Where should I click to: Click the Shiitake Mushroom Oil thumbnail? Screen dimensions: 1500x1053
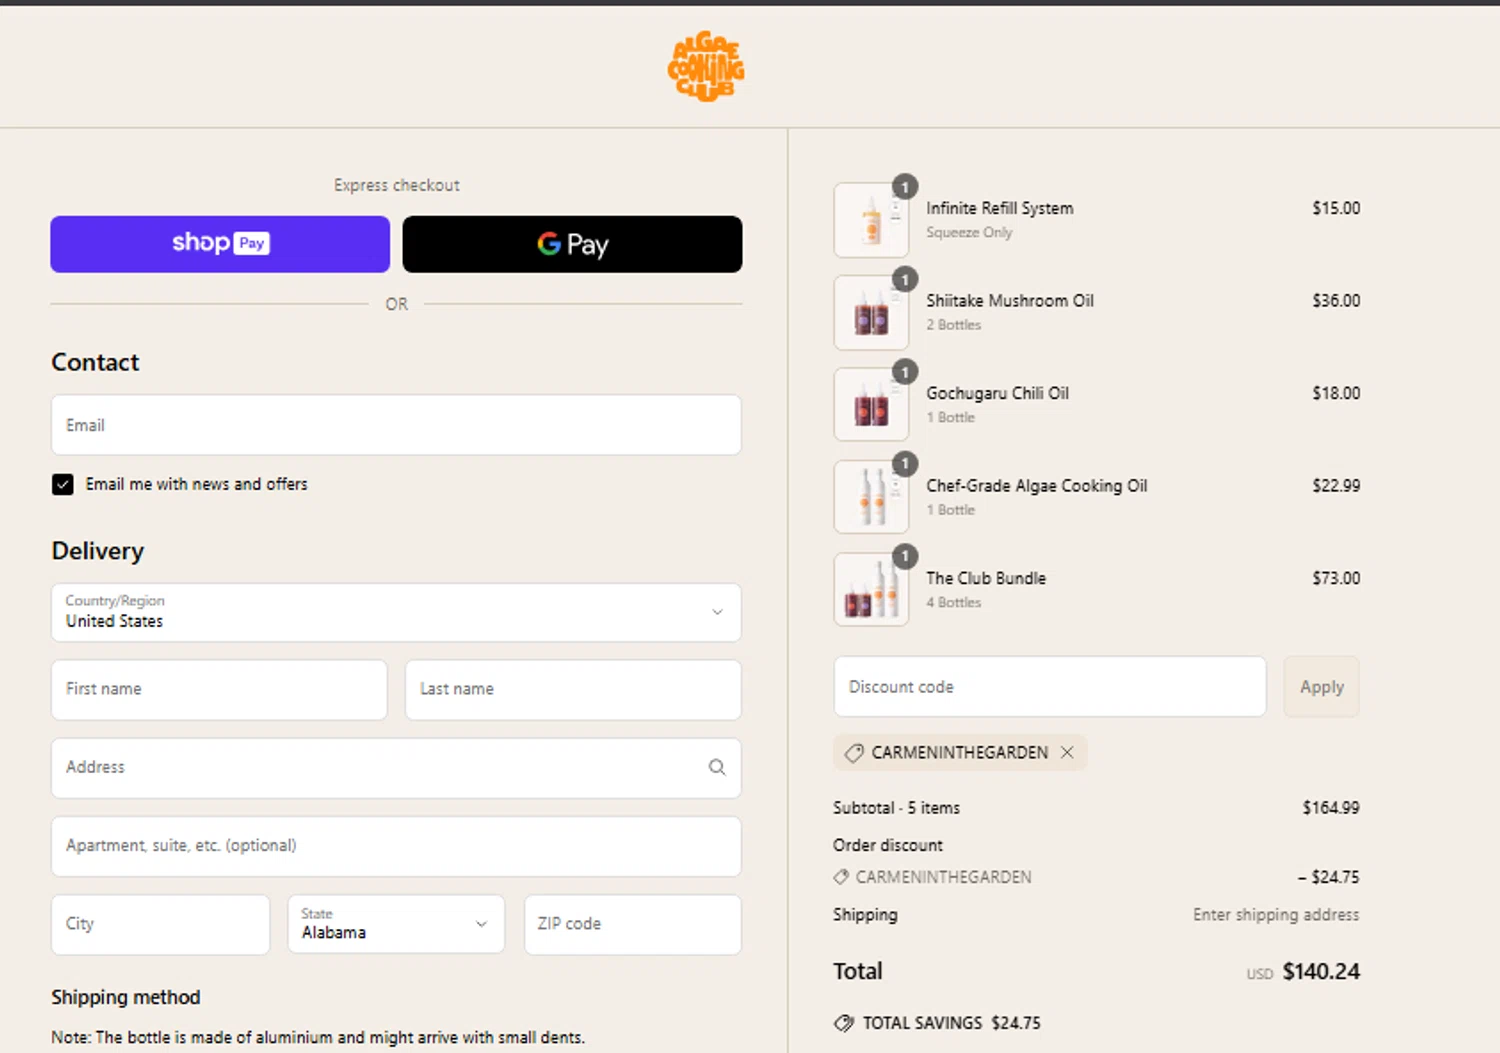(x=871, y=313)
